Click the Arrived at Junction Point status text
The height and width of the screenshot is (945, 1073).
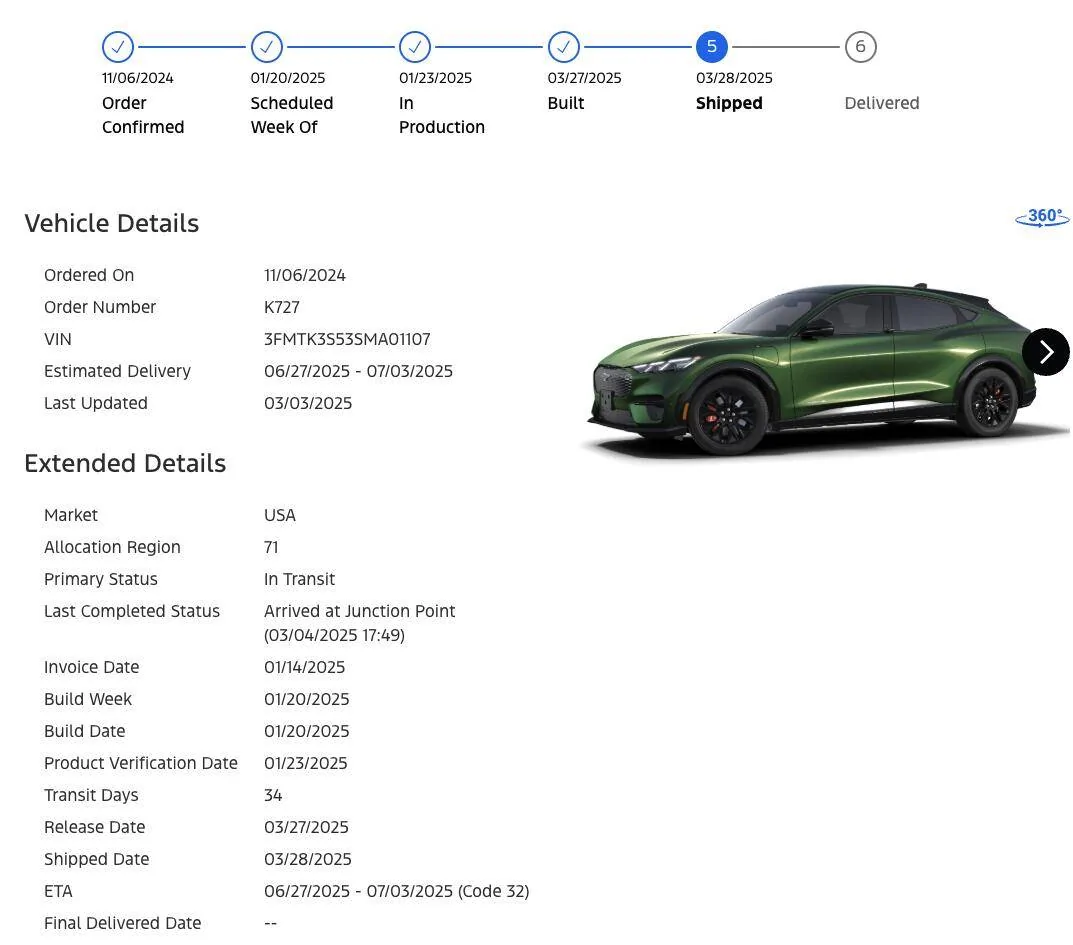click(x=359, y=611)
